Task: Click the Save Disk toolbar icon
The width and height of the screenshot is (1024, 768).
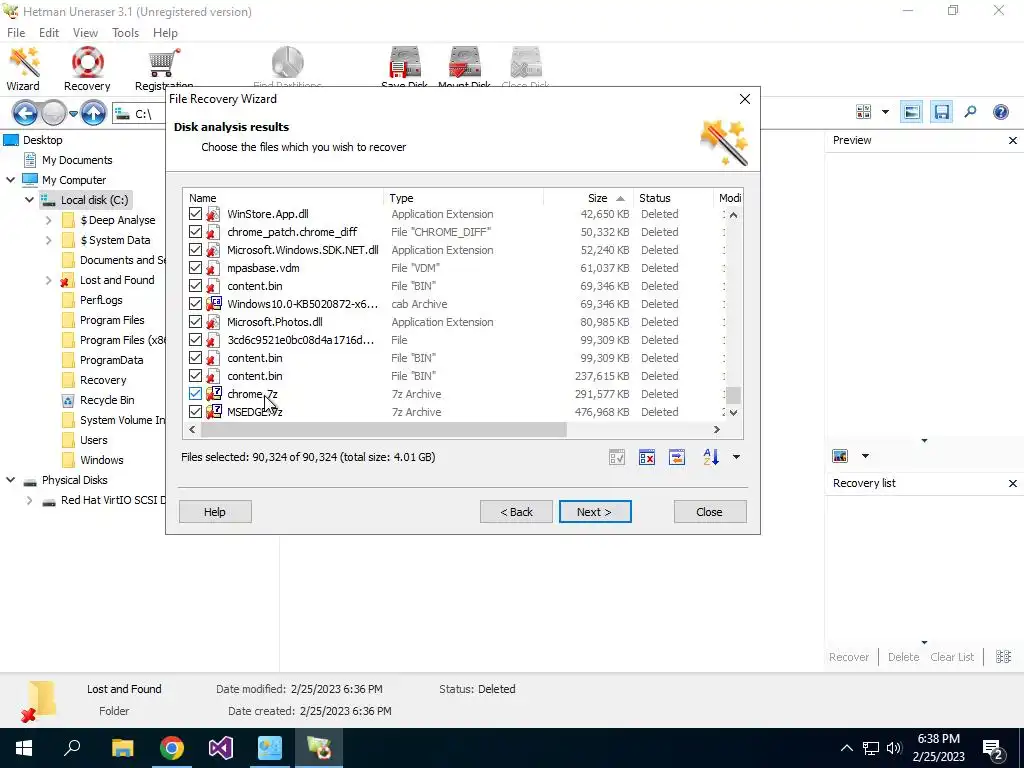Action: coord(405,63)
